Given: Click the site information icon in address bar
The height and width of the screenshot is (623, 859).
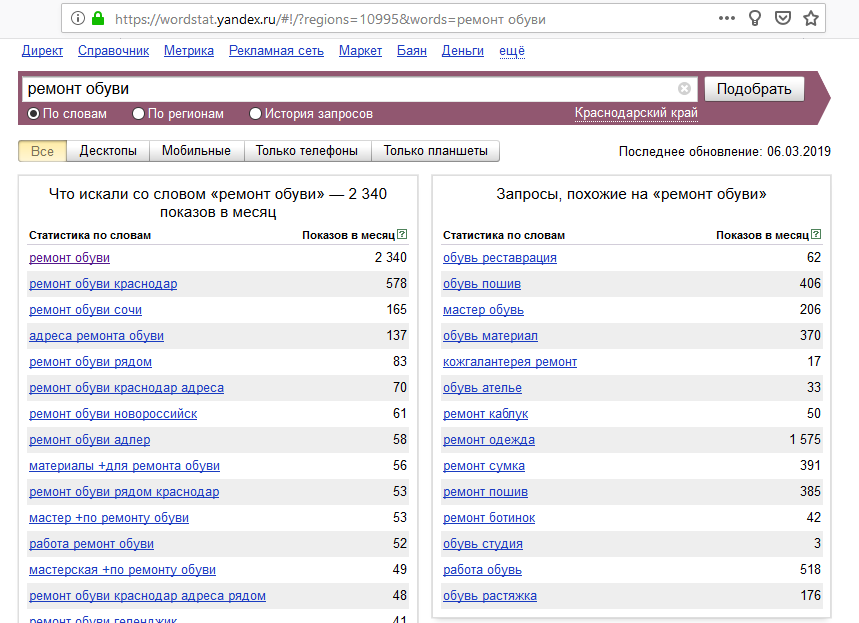Looking at the screenshot, I should (78, 19).
